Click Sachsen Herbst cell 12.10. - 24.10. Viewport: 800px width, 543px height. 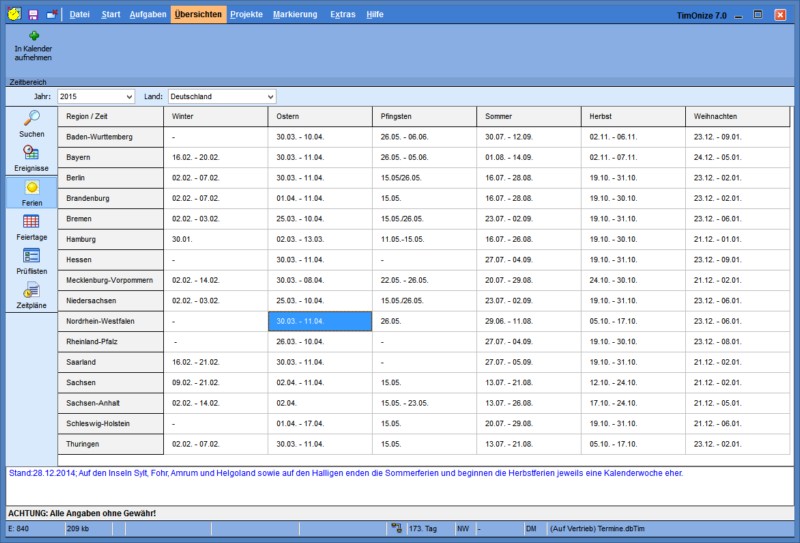[x=633, y=382]
